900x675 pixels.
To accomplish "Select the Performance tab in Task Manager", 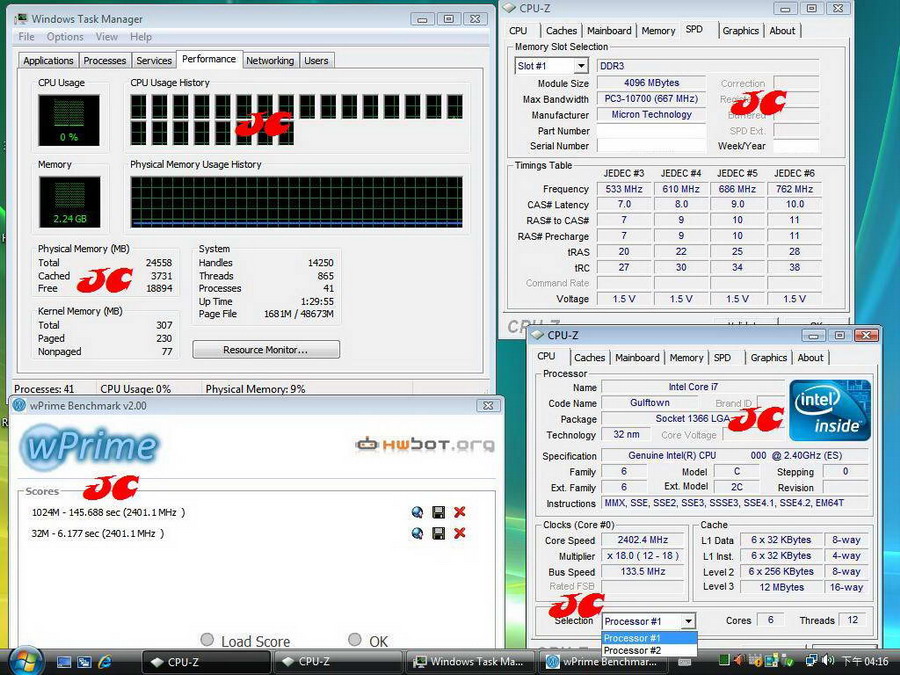I will (208, 59).
